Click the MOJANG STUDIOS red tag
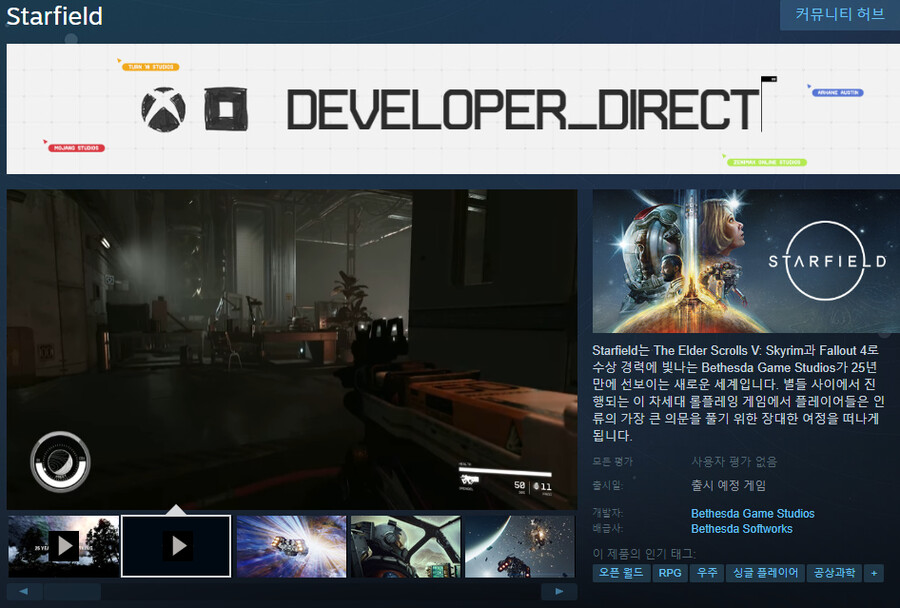 [76, 148]
